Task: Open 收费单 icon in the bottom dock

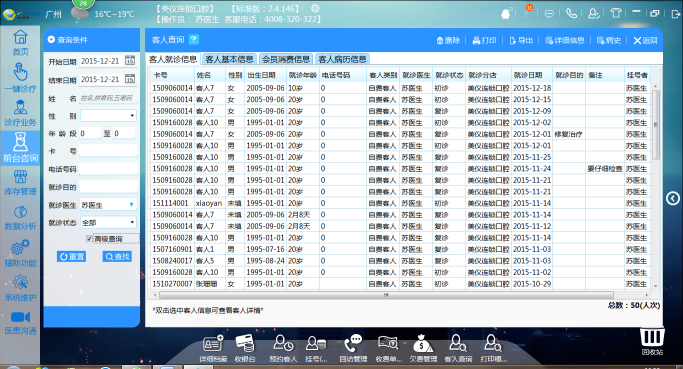Action: (388, 349)
